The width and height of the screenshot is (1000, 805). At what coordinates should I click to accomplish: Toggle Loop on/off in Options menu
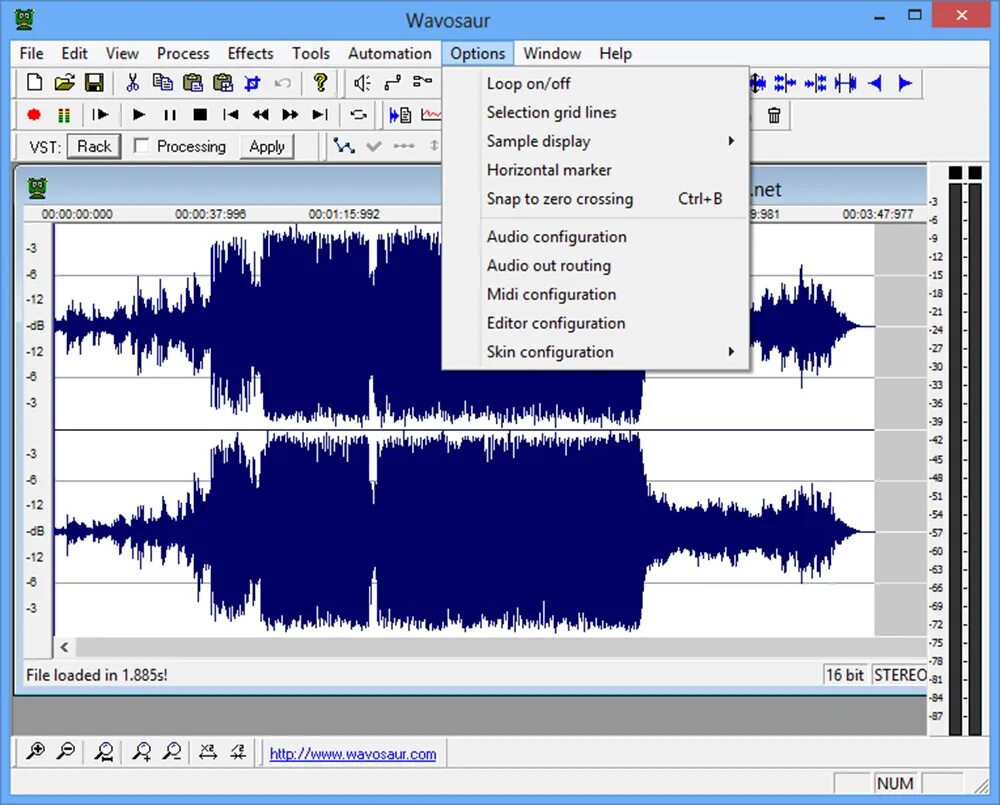(595, 84)
